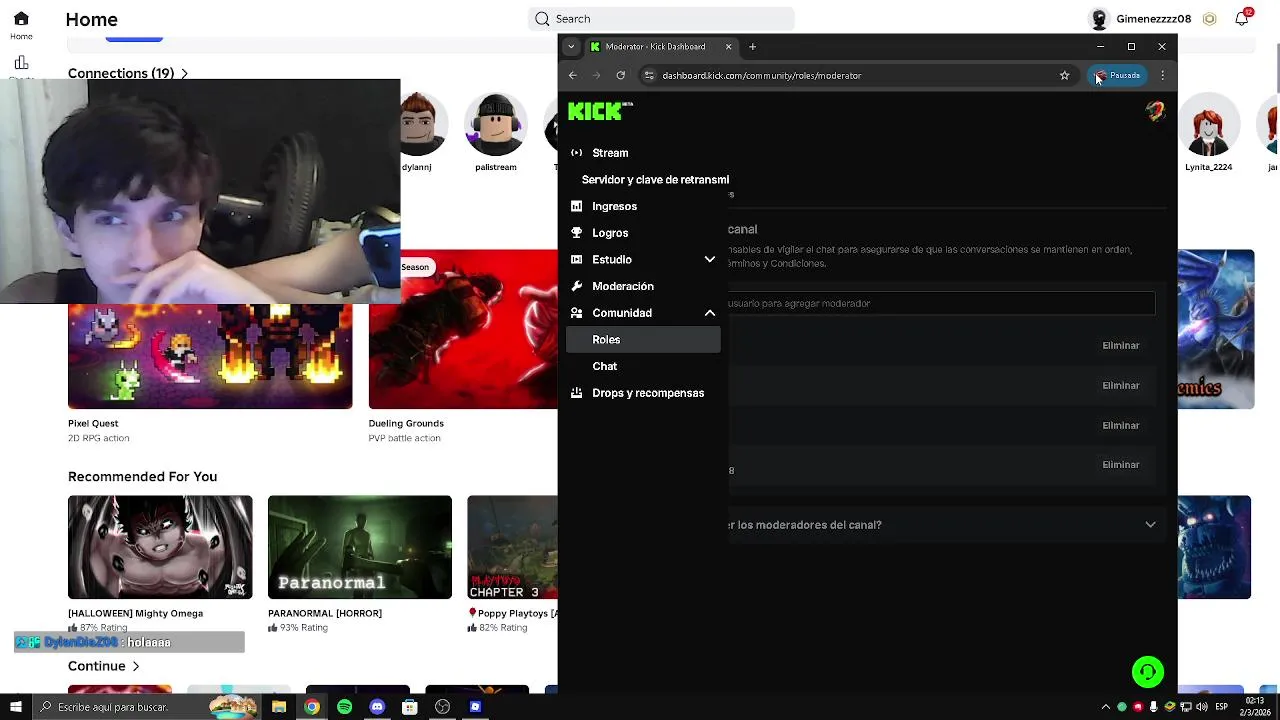
Task: Open Drops y recompensas
Action: coord(648,393)
